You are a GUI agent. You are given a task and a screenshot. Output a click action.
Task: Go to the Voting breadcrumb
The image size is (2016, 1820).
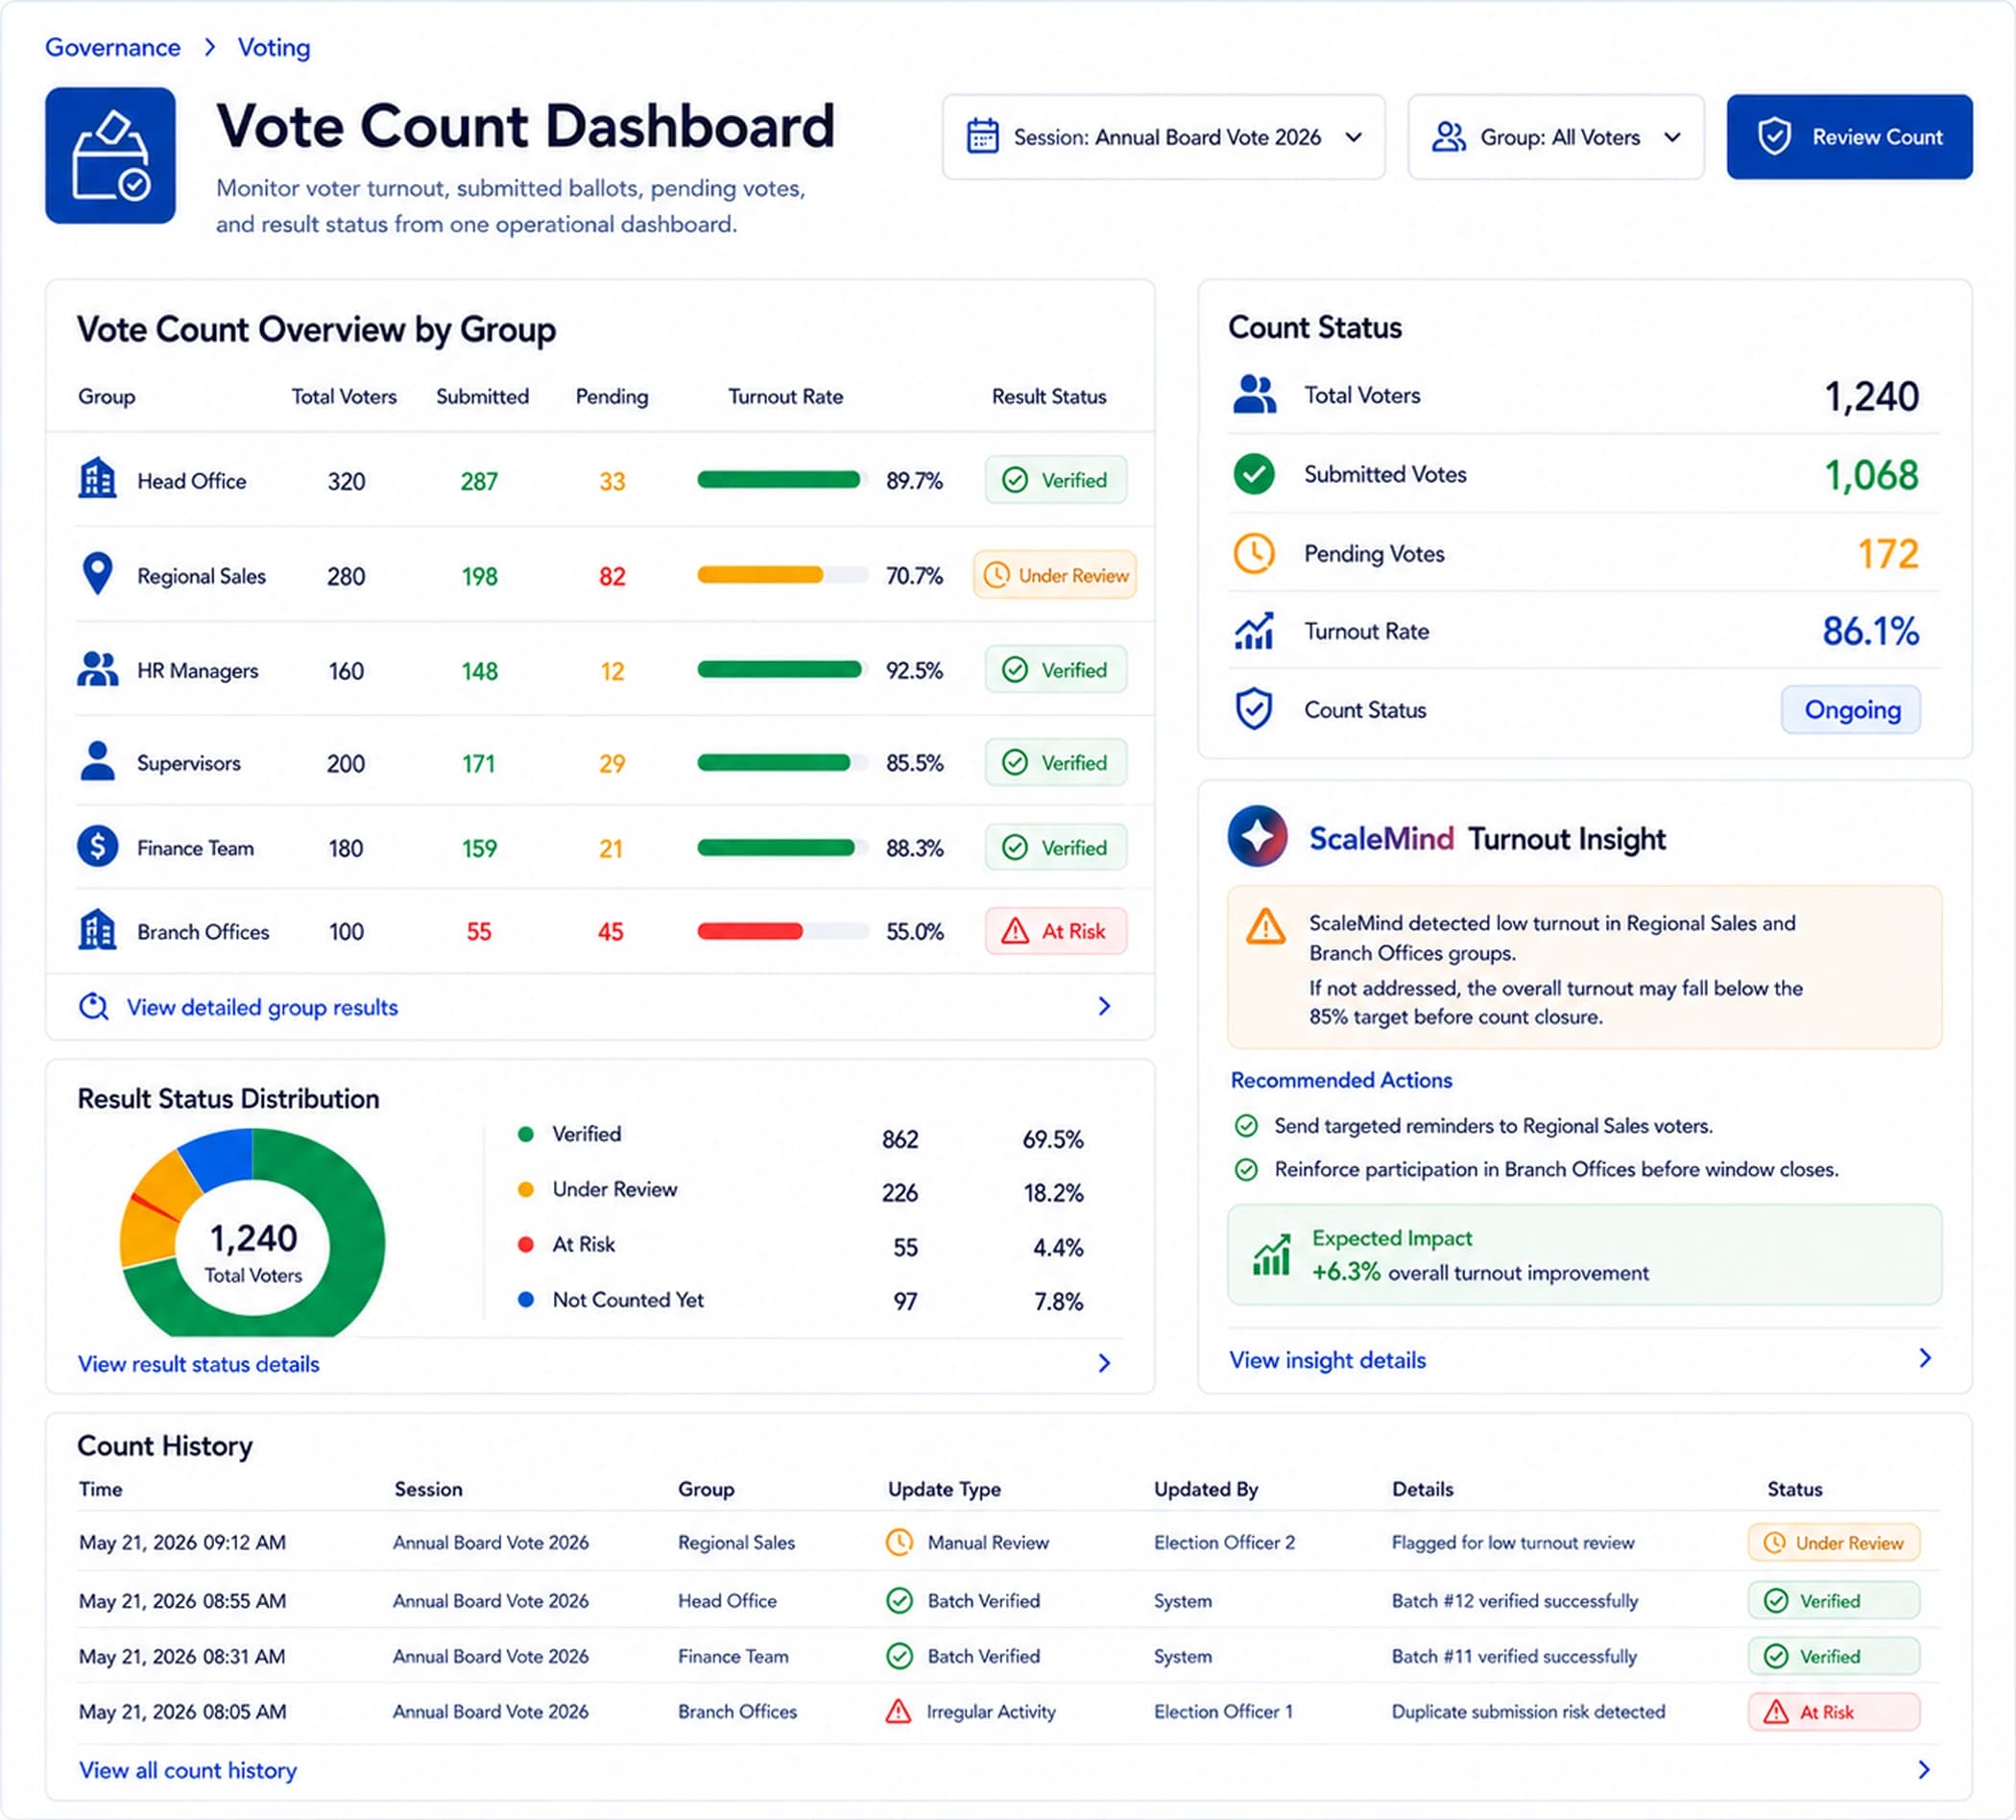pos(274,47)
